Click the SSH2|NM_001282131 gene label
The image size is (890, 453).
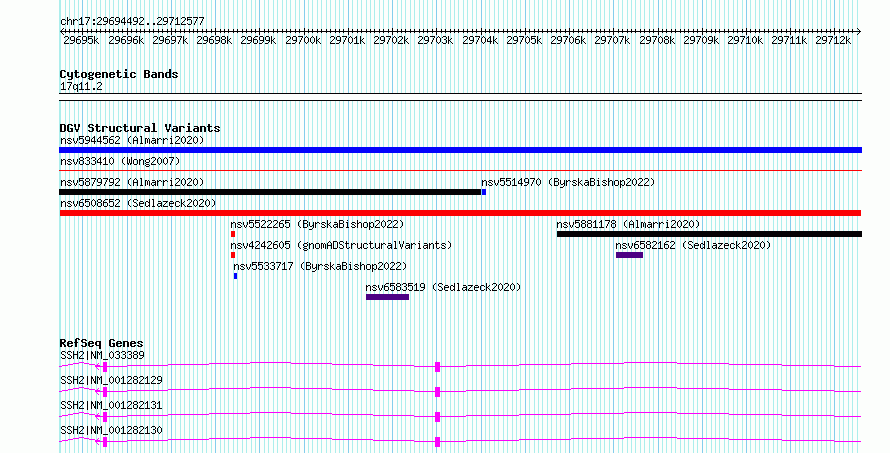click(x=111, y=405)
